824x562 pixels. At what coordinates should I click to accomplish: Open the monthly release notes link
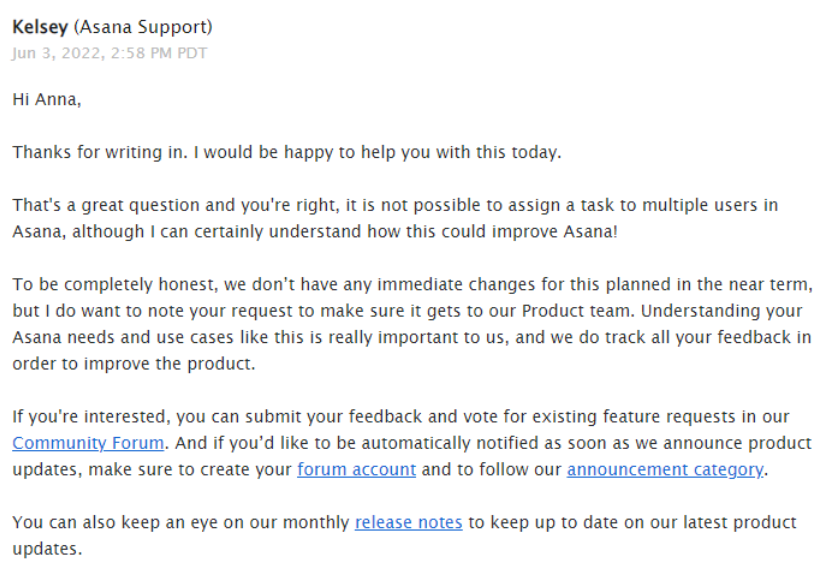408,523
